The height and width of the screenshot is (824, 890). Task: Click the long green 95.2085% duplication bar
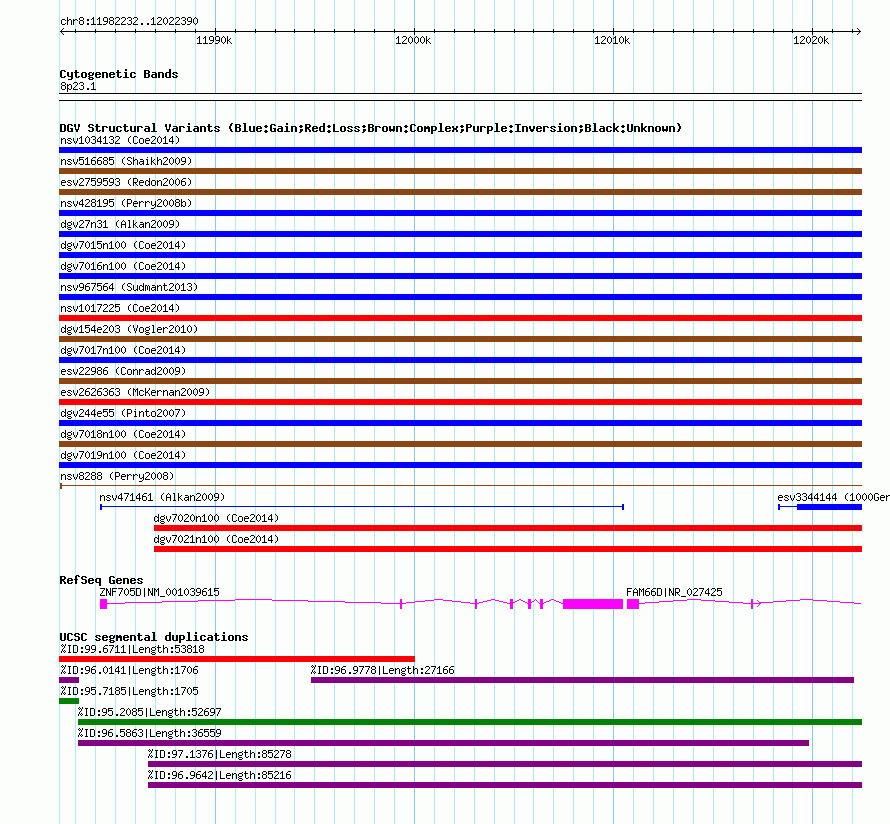click(470, 722)
